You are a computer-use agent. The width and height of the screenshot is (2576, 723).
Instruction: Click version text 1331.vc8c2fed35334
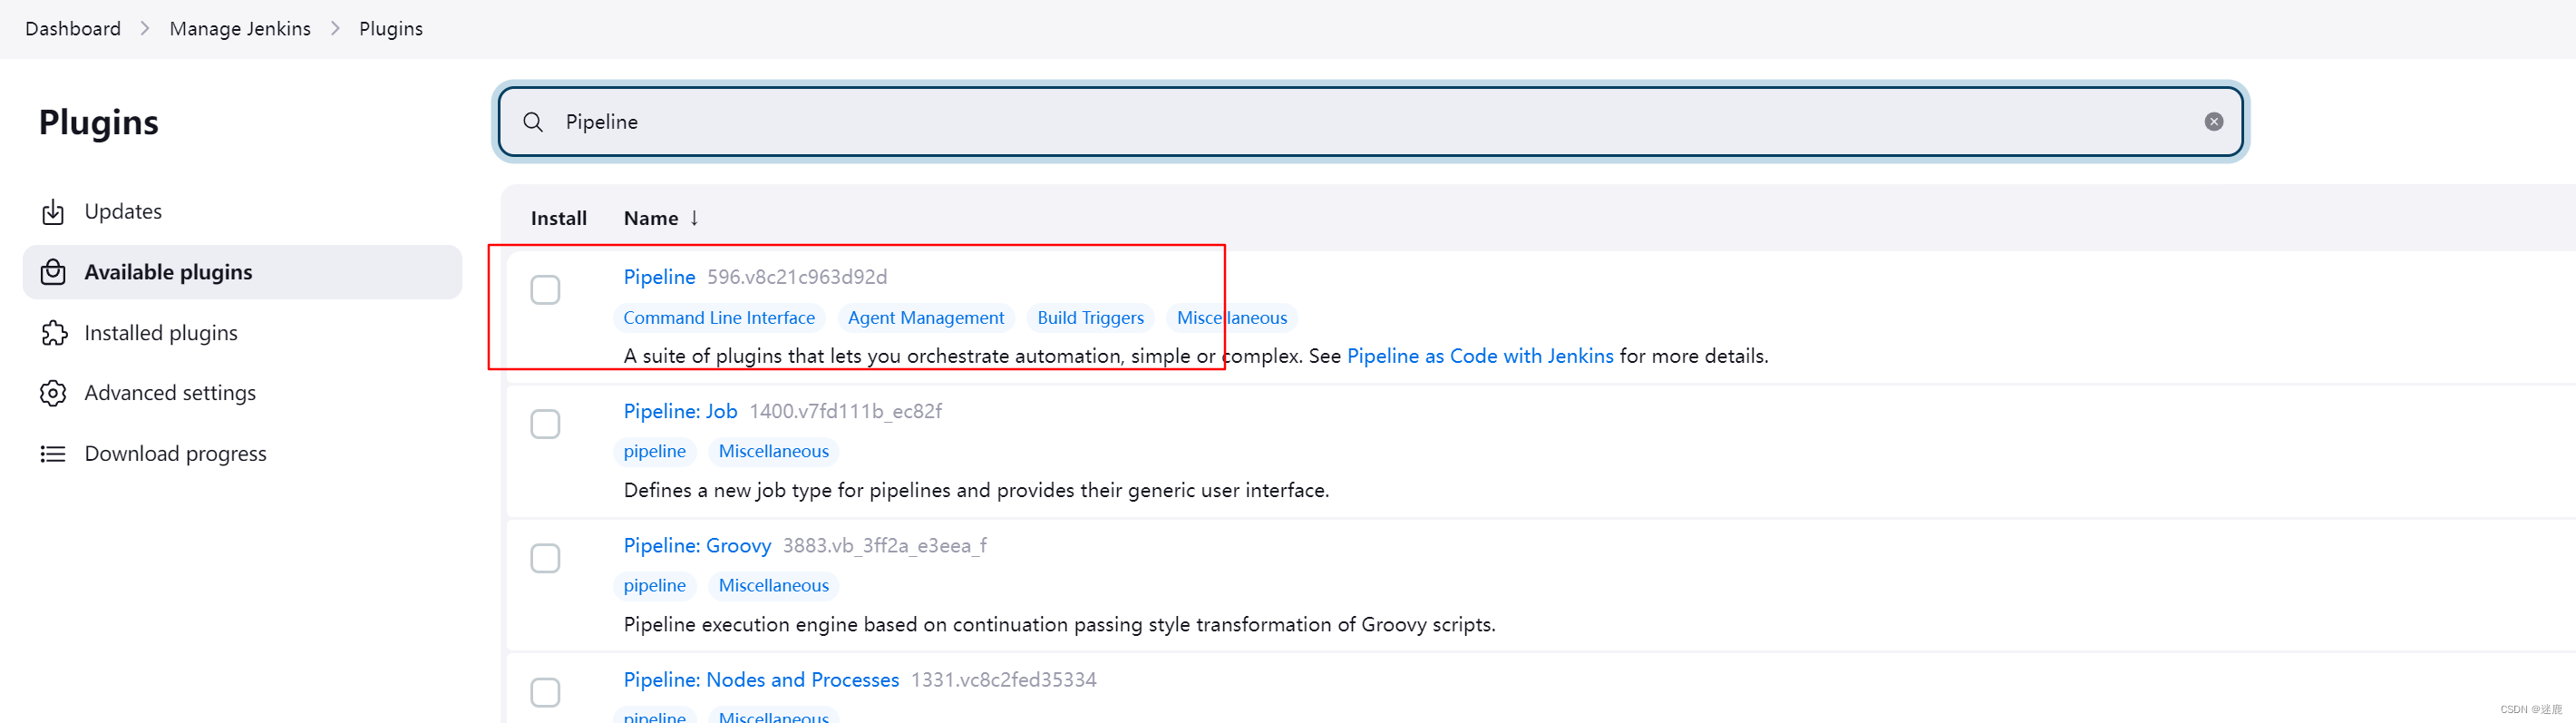pyautogui.click(x=1003, y=680)
